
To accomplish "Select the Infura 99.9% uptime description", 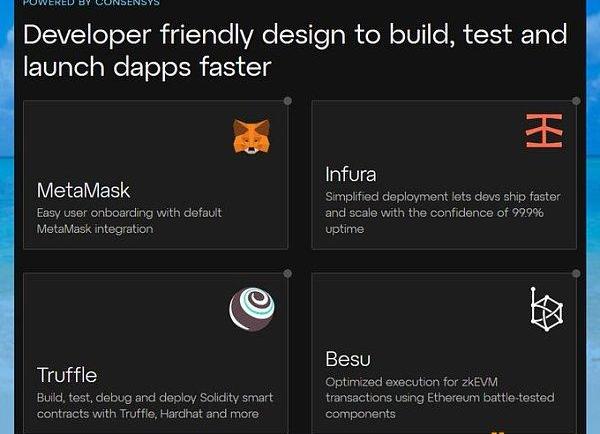I will click(x=434, y=212).
